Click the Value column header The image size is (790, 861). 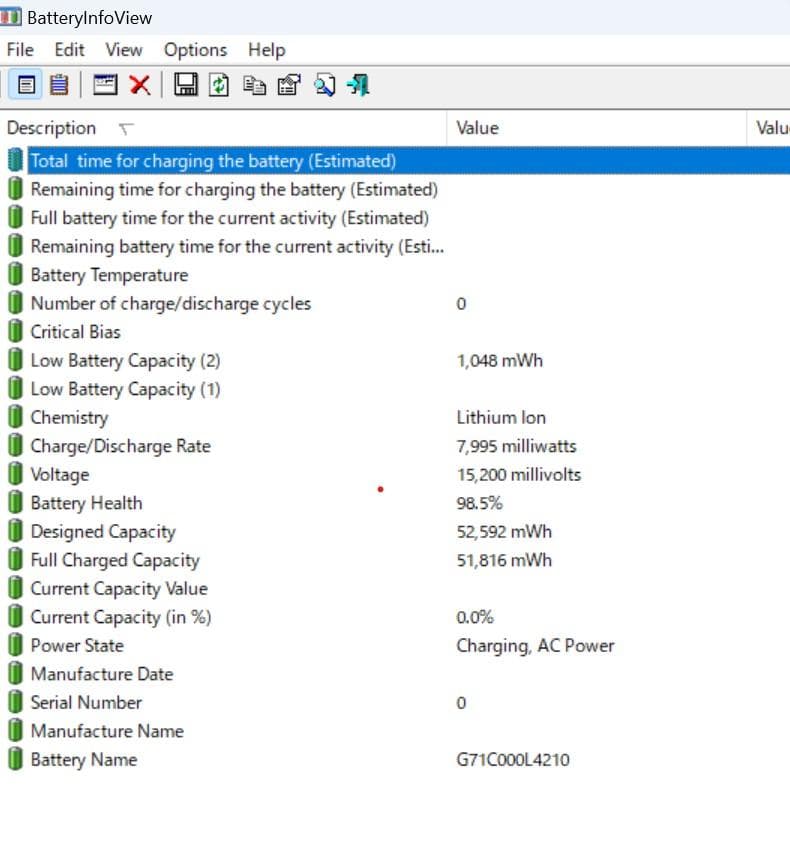(477, 128)
